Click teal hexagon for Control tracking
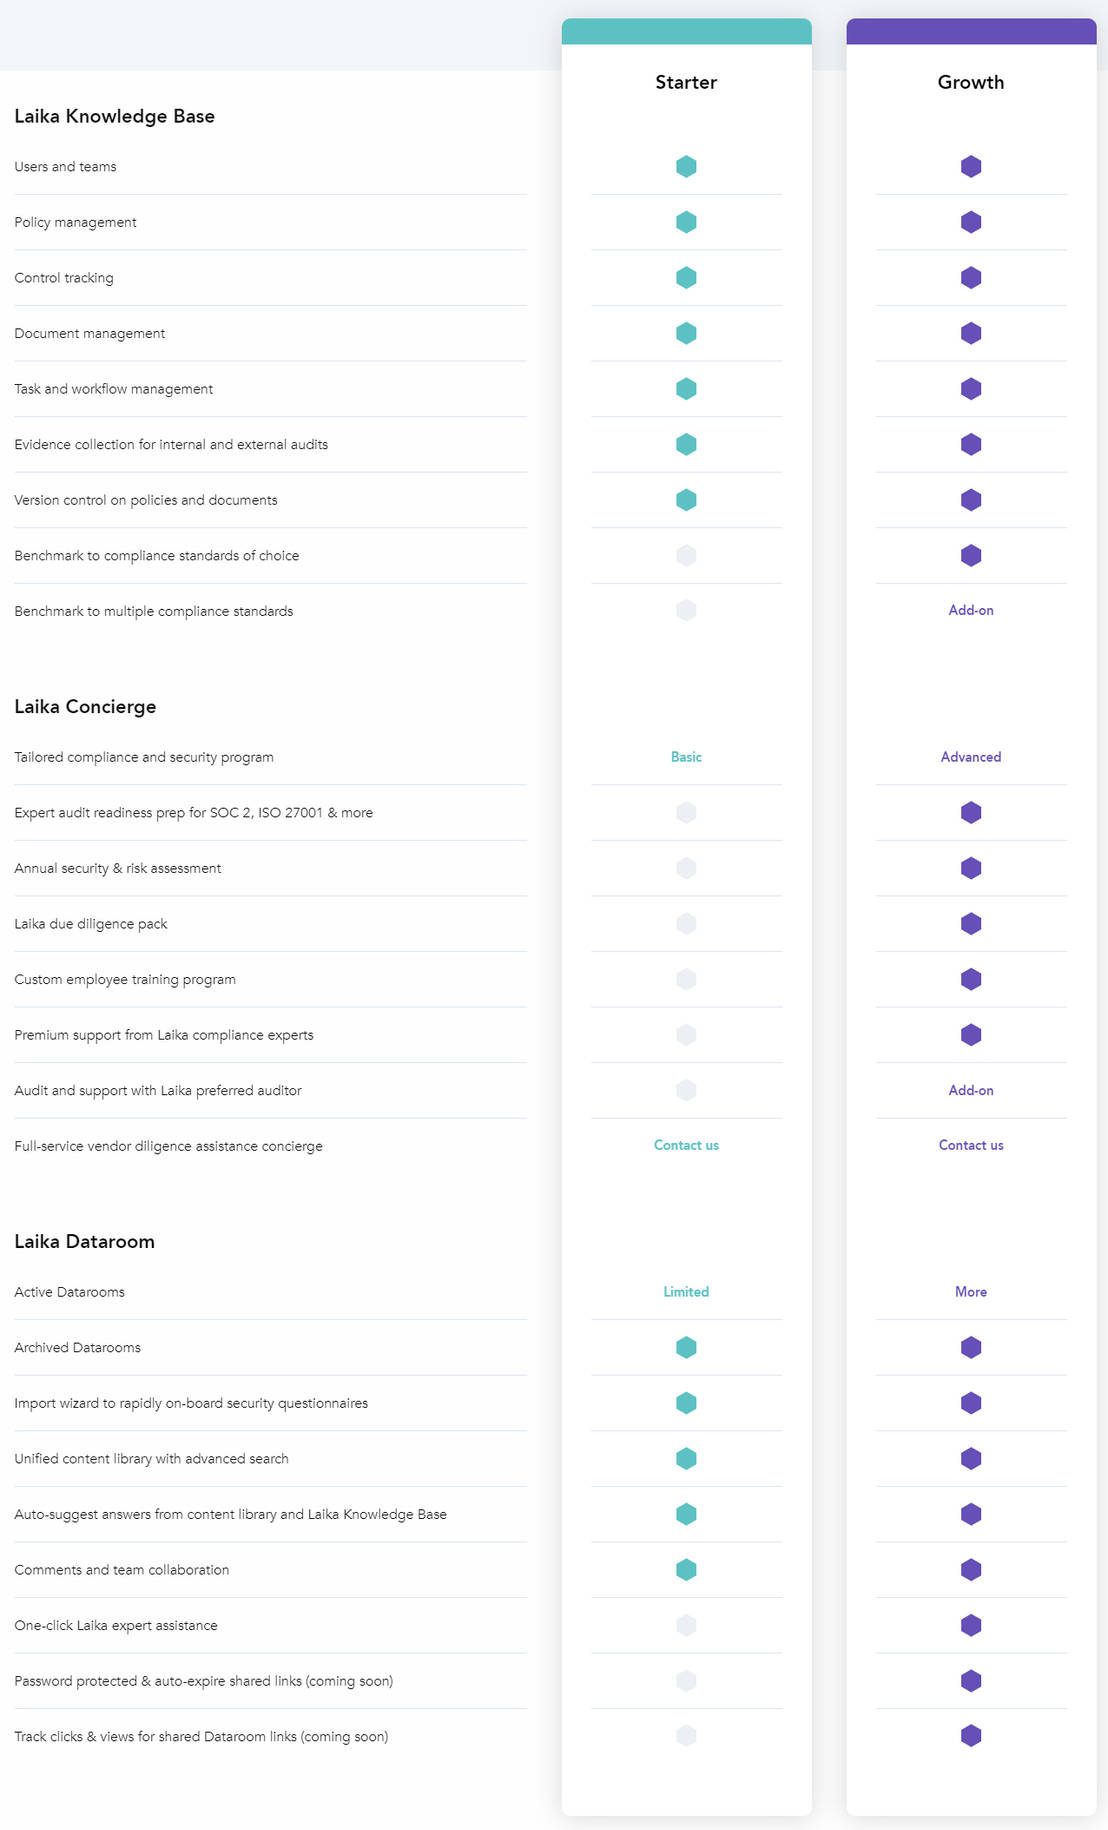This screenshot has width=1108, height=1830. [x=686, y=278]
